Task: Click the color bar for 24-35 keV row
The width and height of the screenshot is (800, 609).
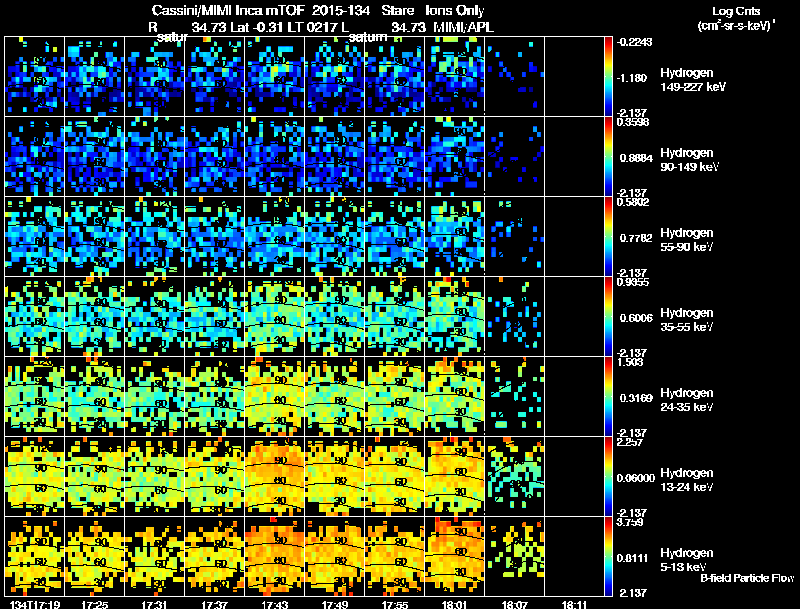Action: coord(608,396)
